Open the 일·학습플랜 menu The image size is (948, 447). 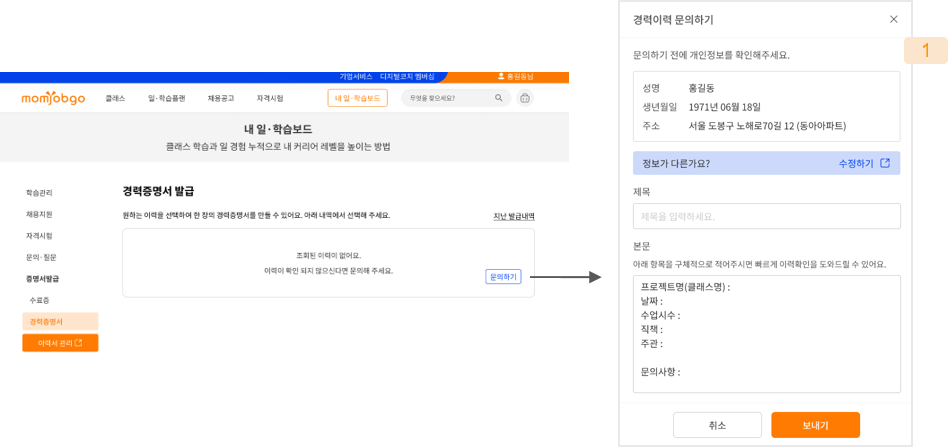point(166,98)
